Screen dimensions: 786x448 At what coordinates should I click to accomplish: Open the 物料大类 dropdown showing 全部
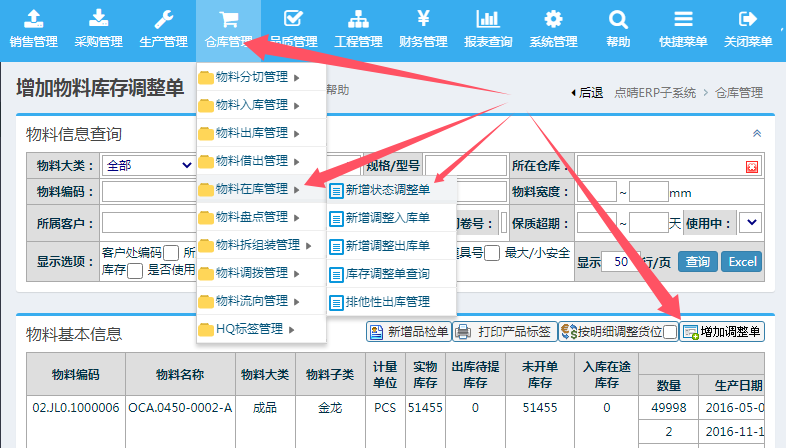(x=148, y=165)
